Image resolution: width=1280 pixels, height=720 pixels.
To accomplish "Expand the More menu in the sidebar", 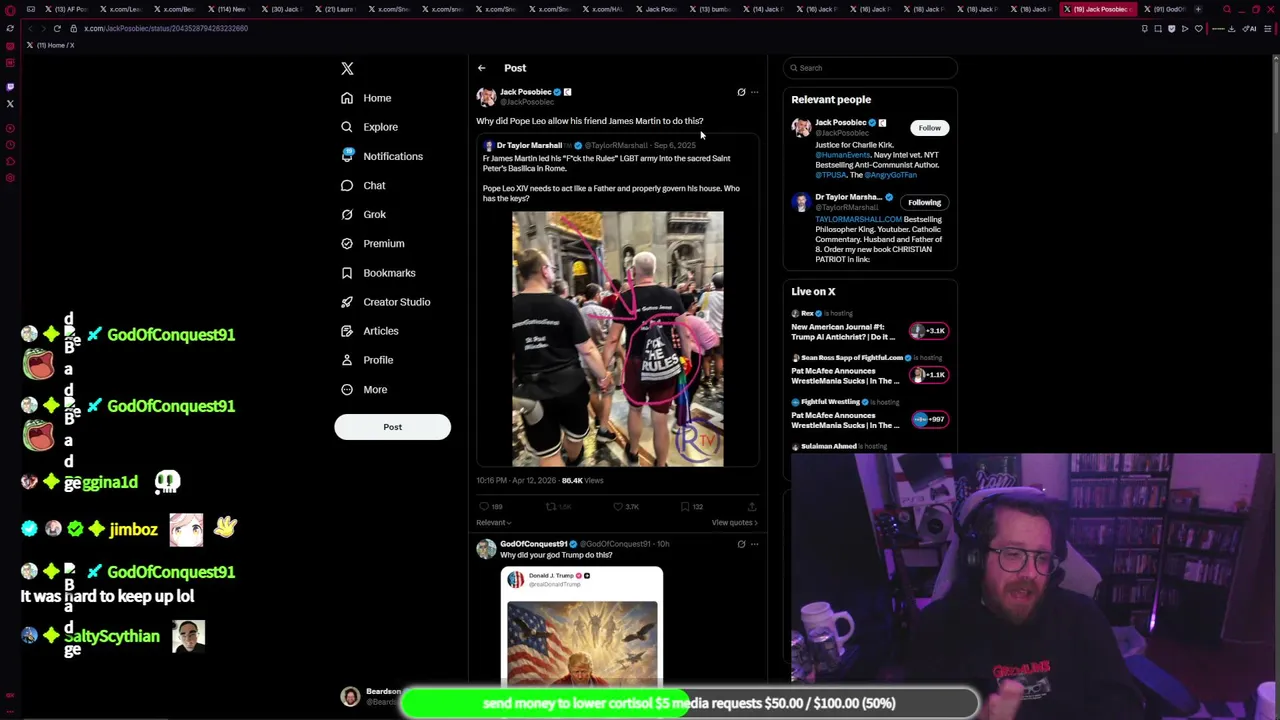I will (364, 389).
